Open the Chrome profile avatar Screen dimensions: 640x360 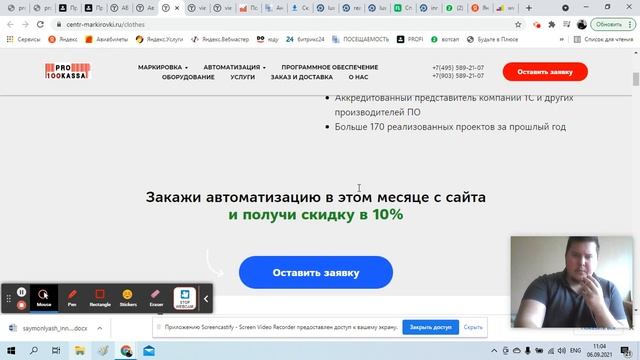click(x=582, y=24)
